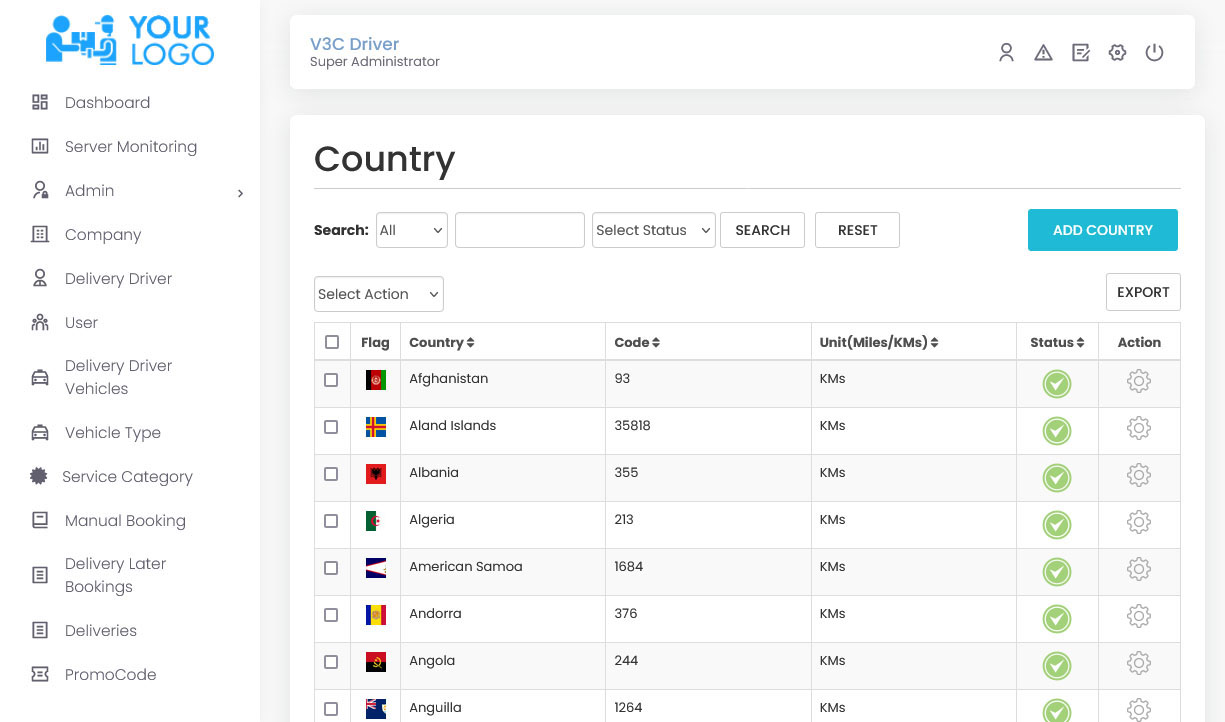Sort table by Status column

point(1057,342)
